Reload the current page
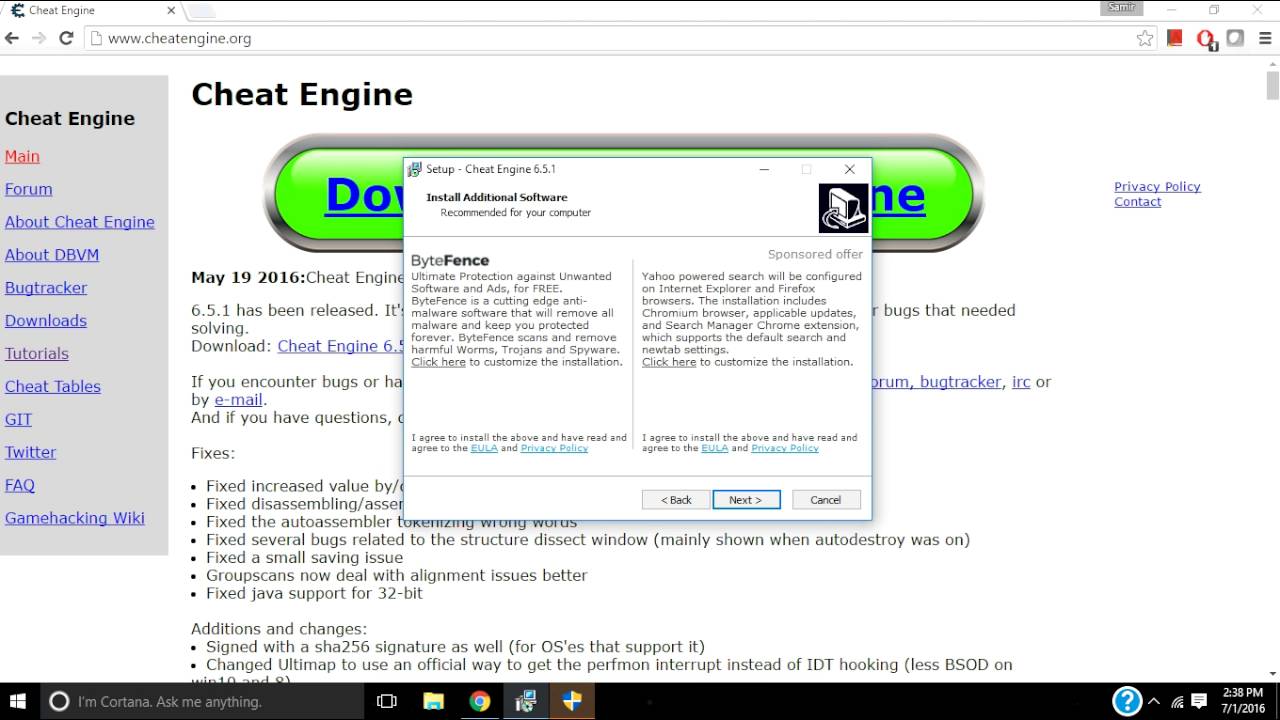The height and width of the screenshot is (720, 1280). 66,38
